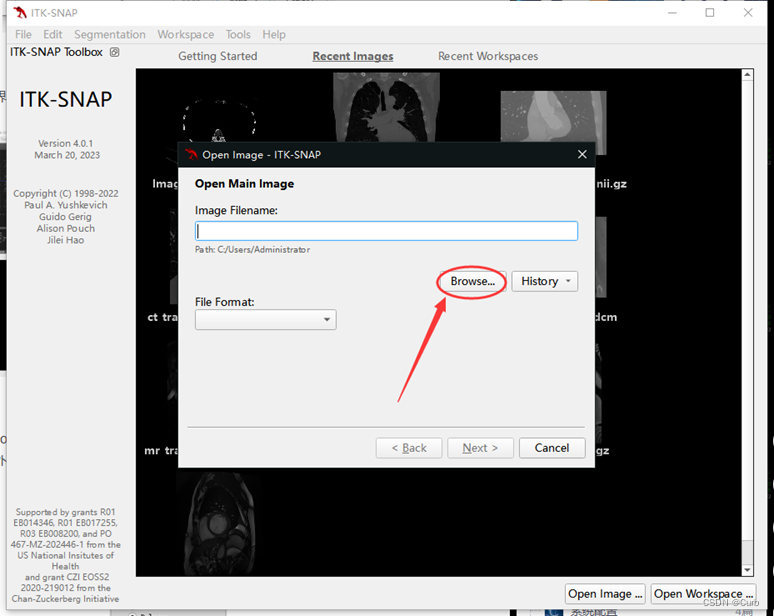774x616 pixels.
Task: Click the Next button in dialog
Action: coord(480,448)
